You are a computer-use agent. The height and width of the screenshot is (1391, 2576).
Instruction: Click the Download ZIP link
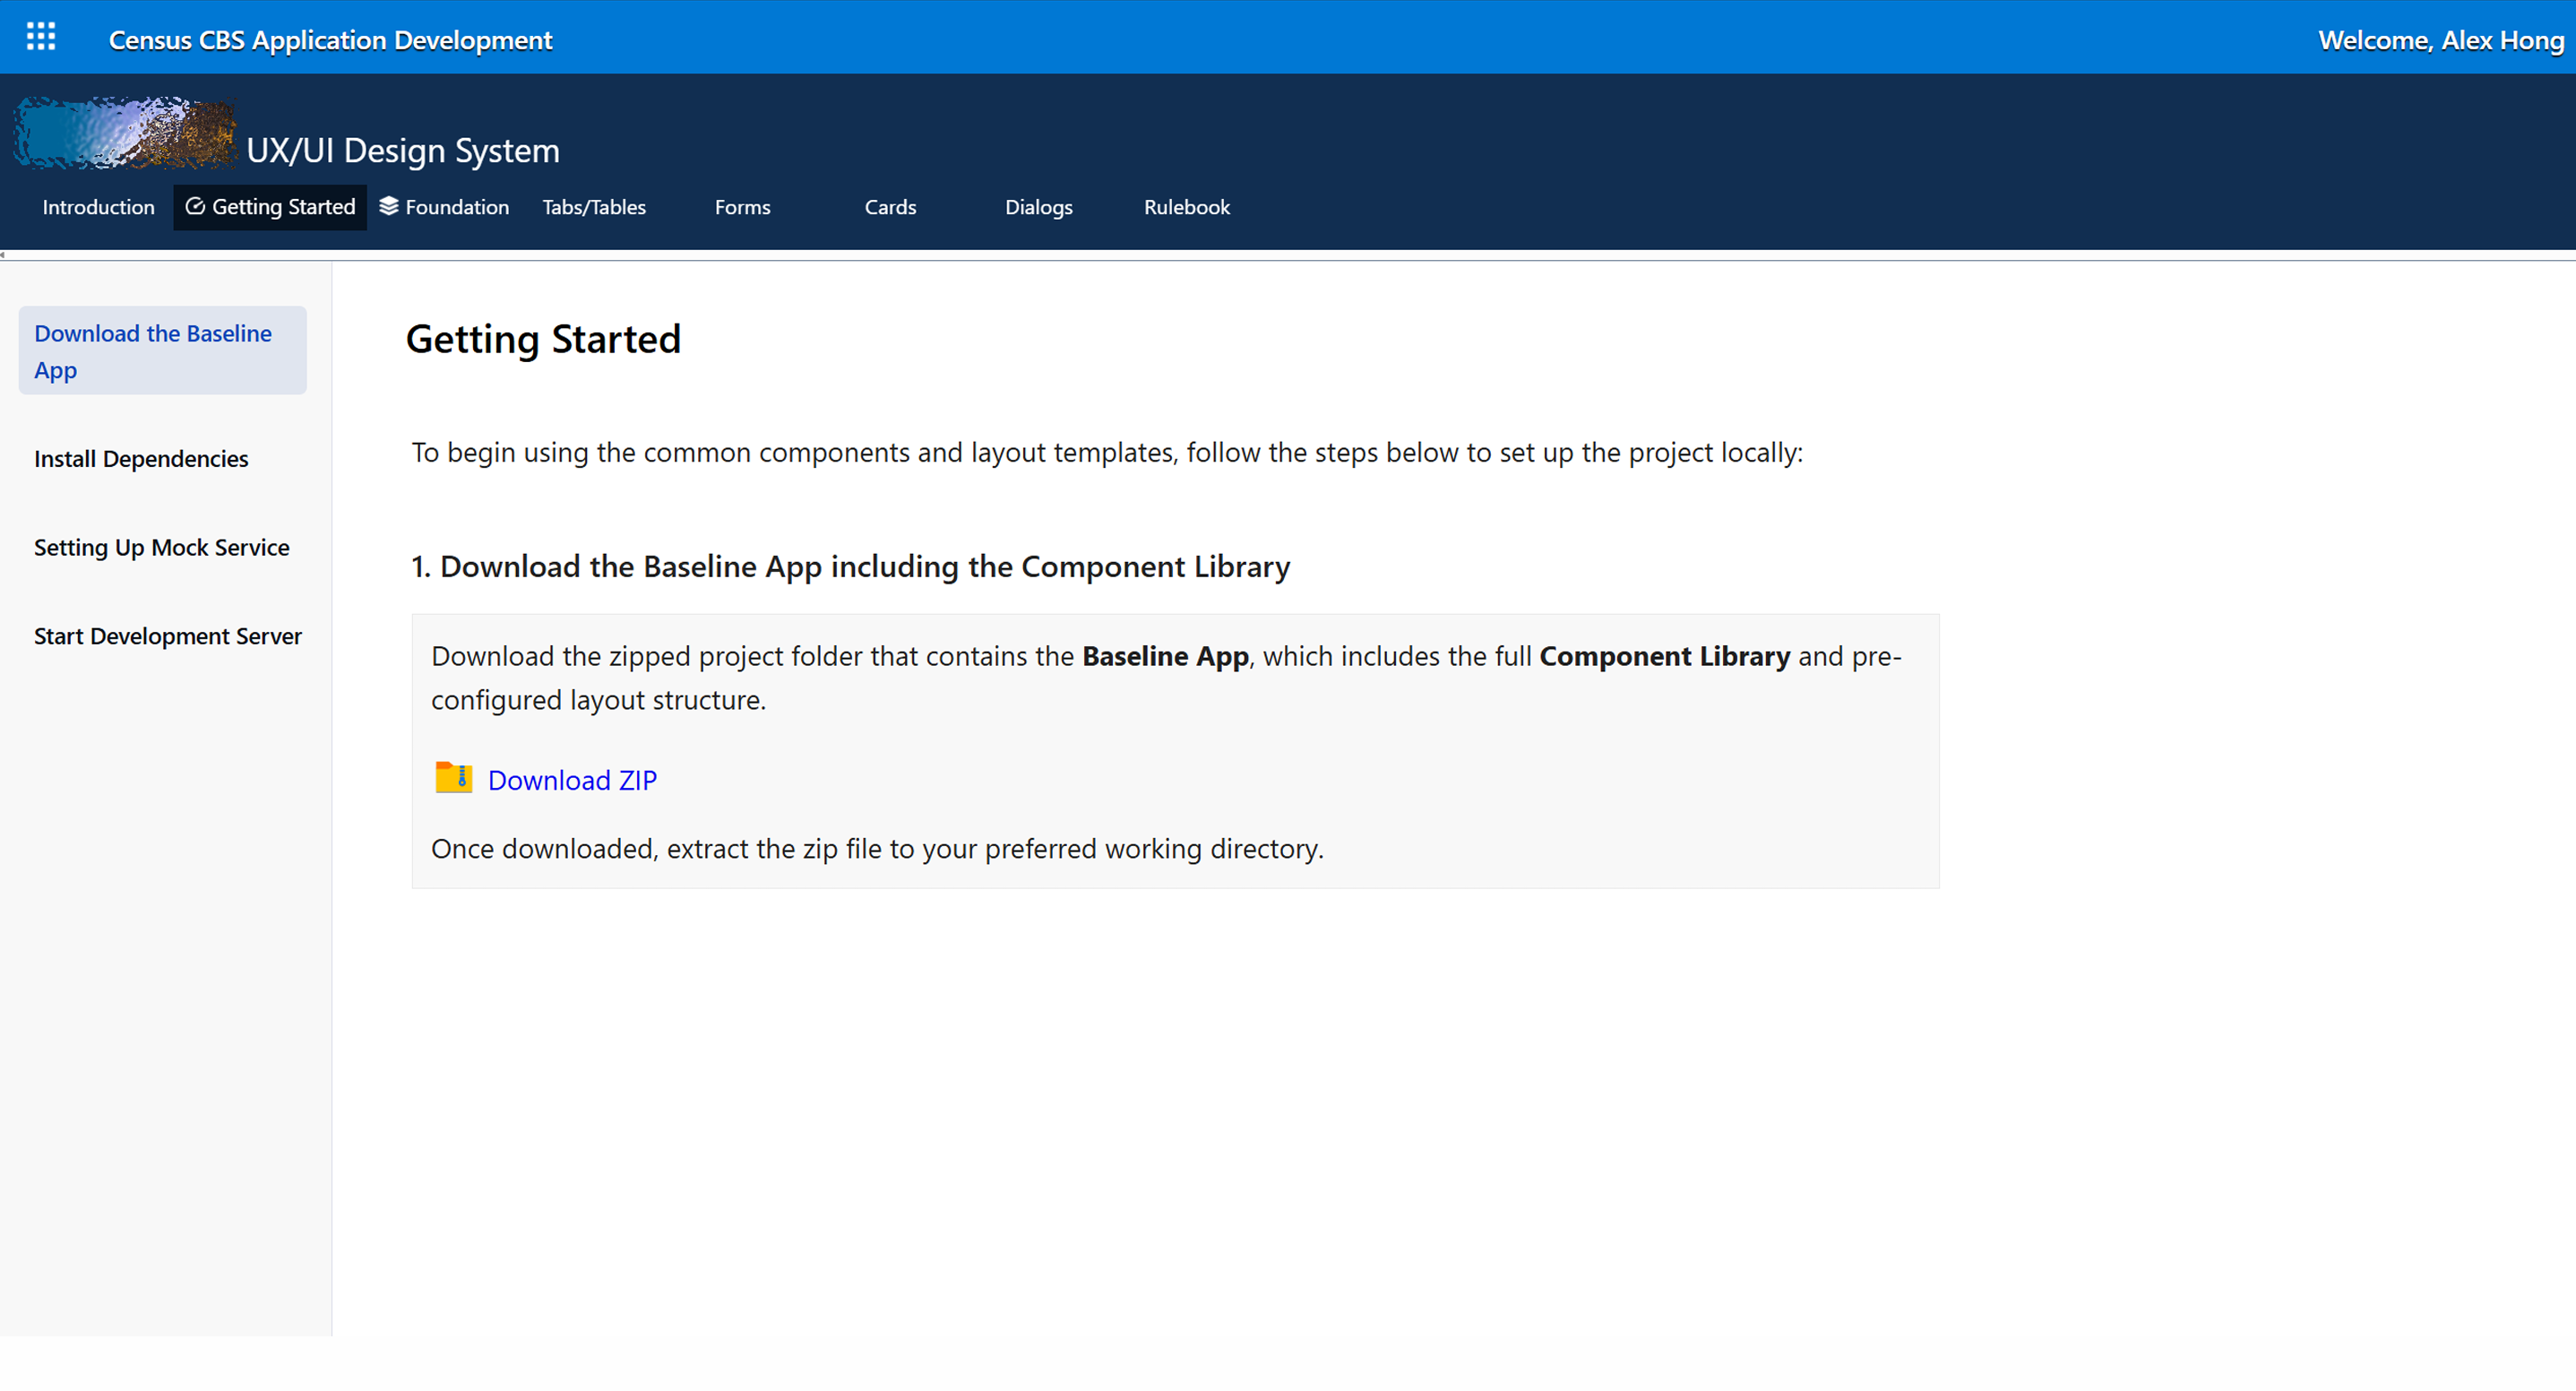[572, 780]
